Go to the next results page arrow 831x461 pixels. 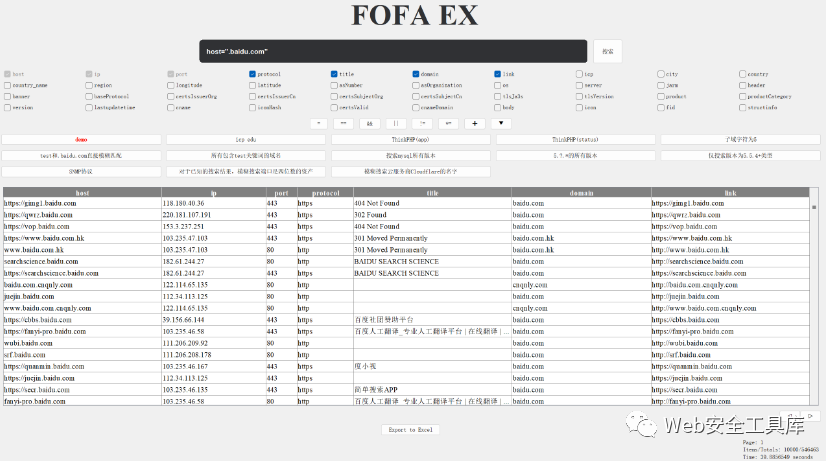coord(810,416)
